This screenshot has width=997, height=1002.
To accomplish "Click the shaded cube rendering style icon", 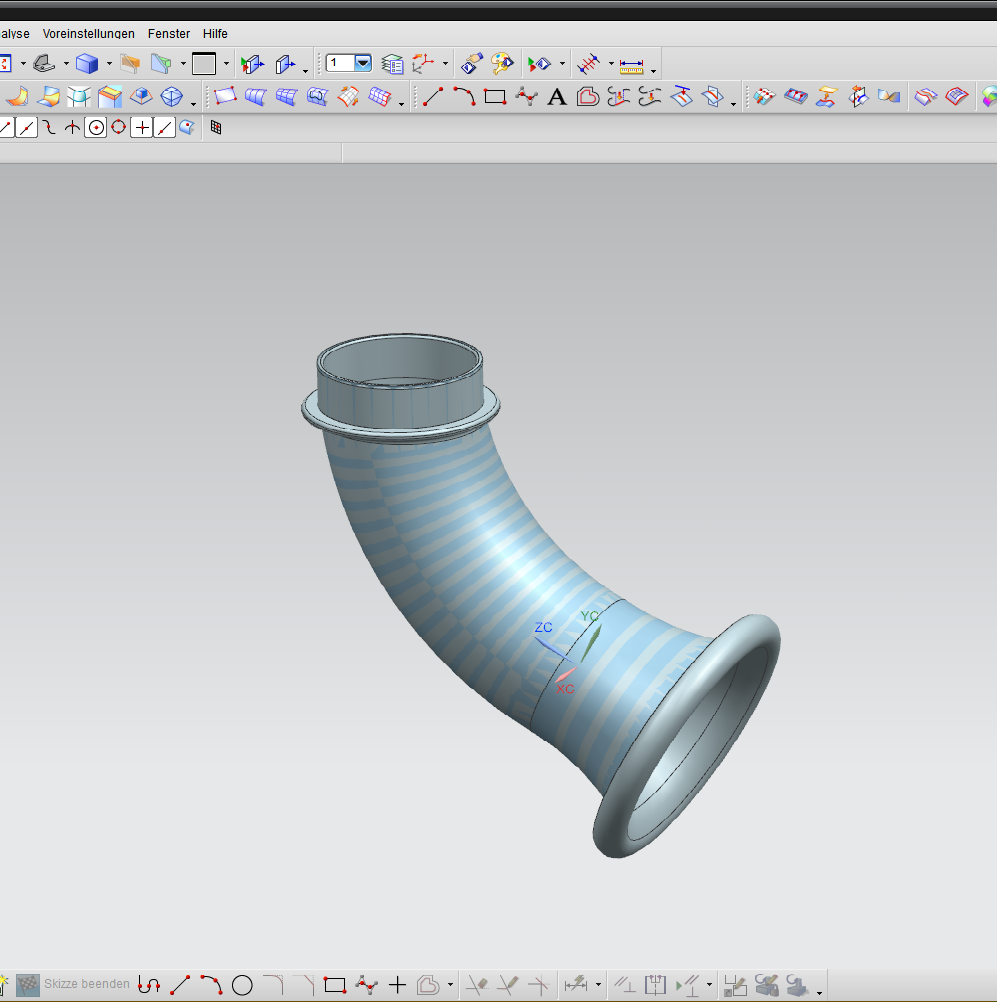I will [x=88, y=64].
